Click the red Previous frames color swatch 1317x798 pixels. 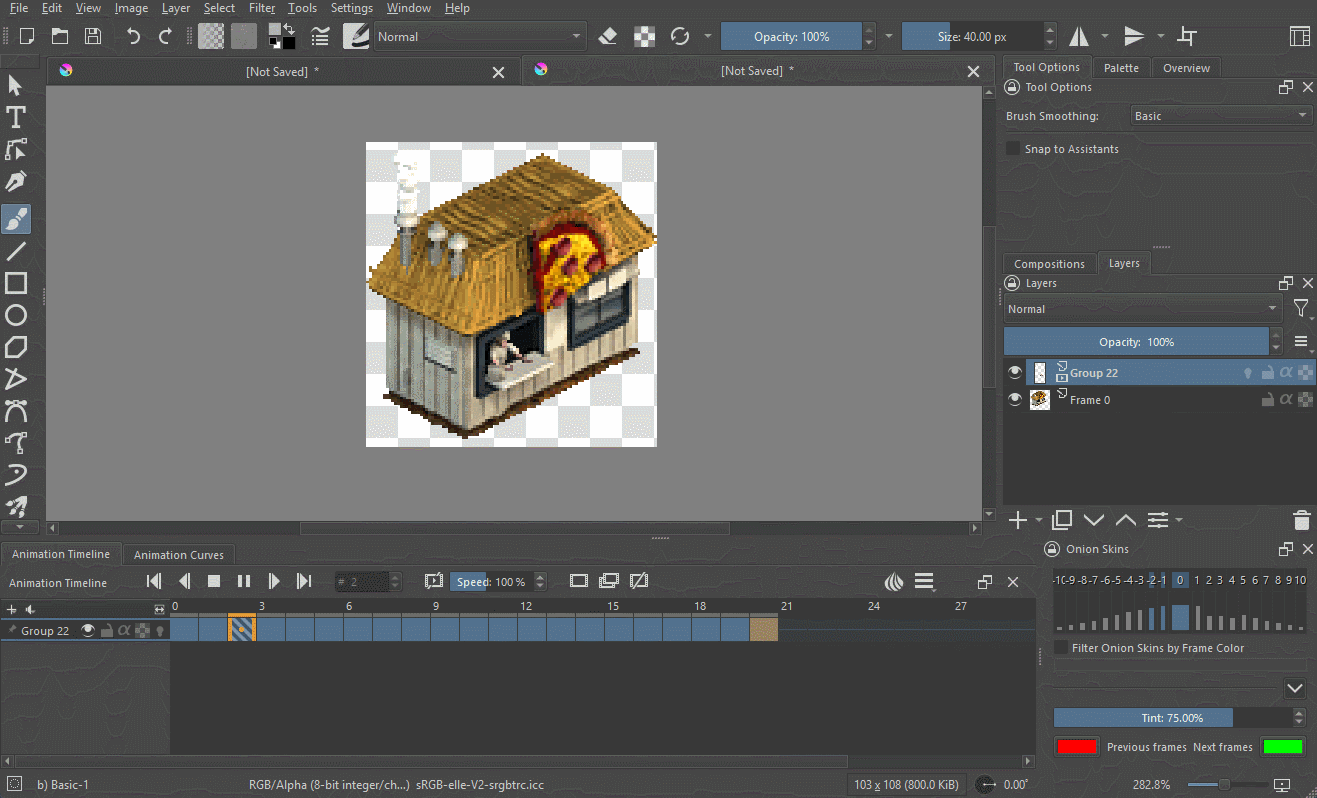1076,747
